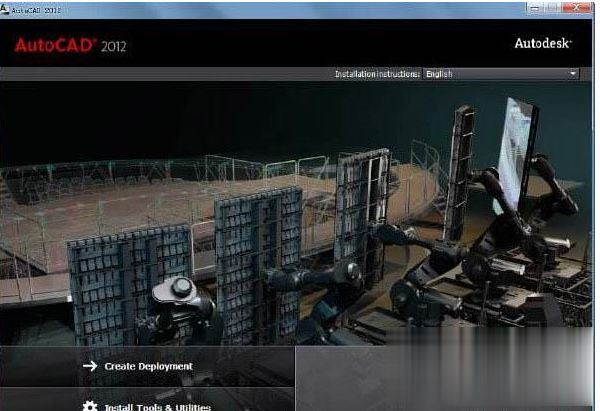Open the installation instructions language dropdown

pos(500,73)
